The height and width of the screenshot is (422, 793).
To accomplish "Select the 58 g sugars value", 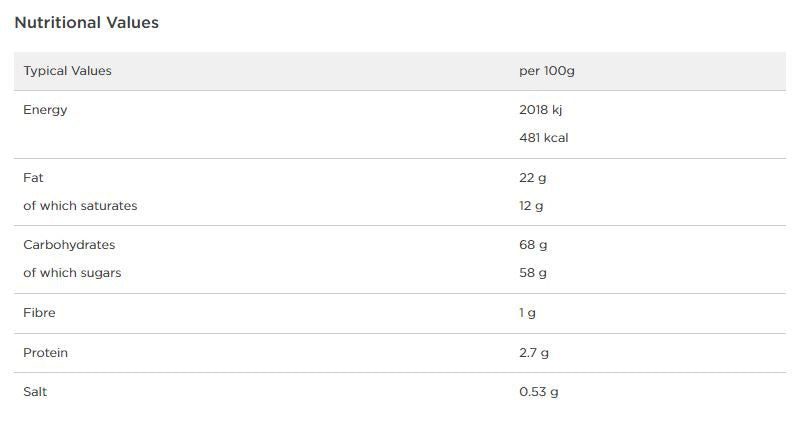I will [533, 273].
